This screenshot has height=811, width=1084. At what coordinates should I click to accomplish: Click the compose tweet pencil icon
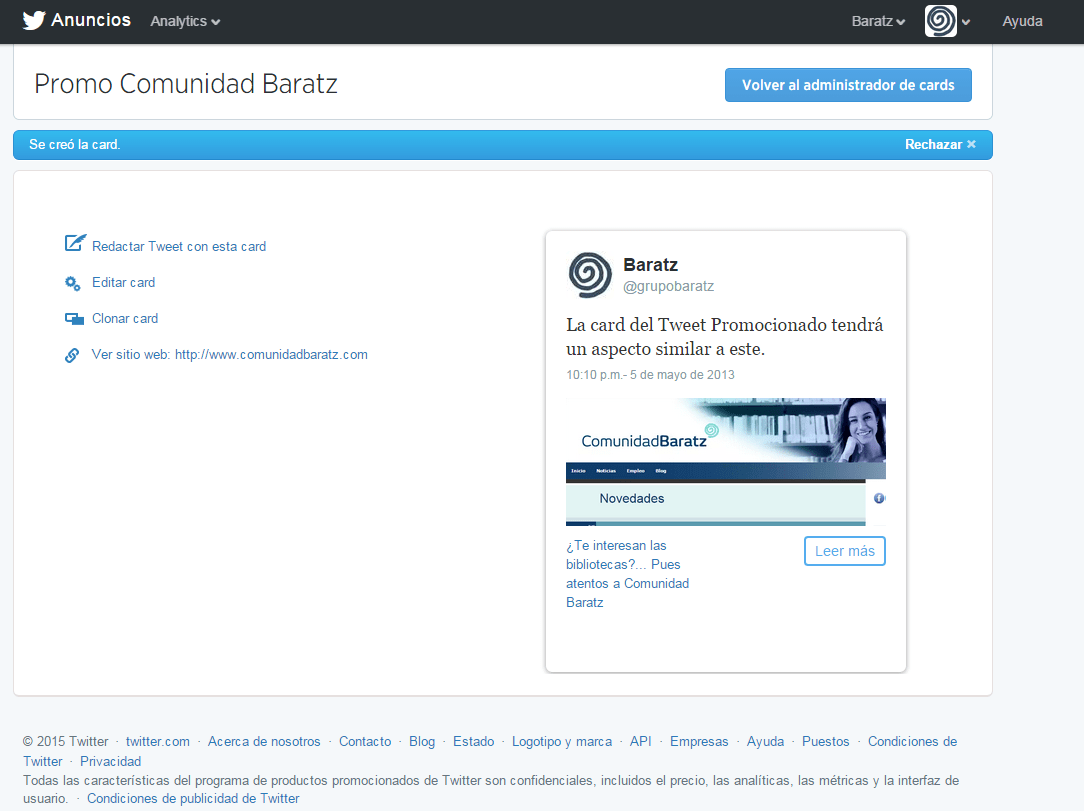[75, 243]
